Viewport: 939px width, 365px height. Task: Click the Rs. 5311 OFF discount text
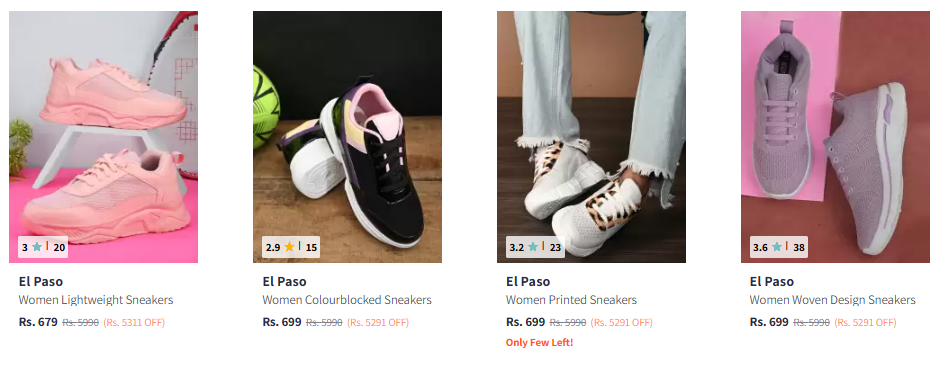tap(134, 322)
